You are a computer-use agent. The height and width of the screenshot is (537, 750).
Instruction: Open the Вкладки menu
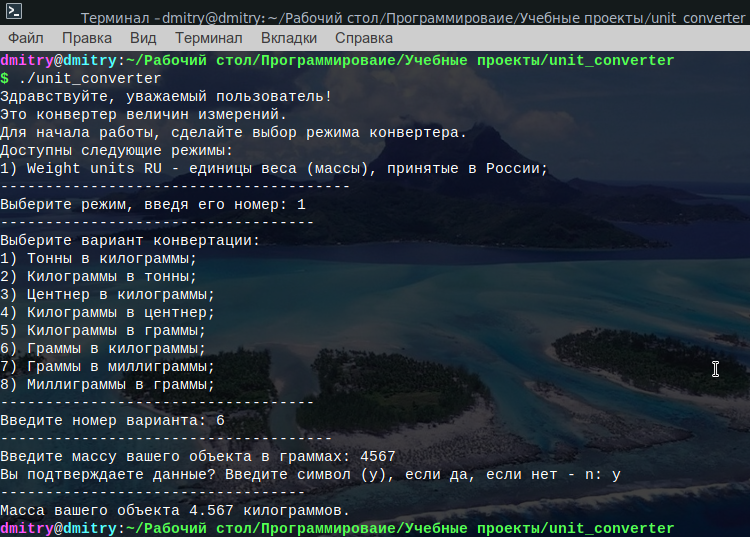(289, 38)
